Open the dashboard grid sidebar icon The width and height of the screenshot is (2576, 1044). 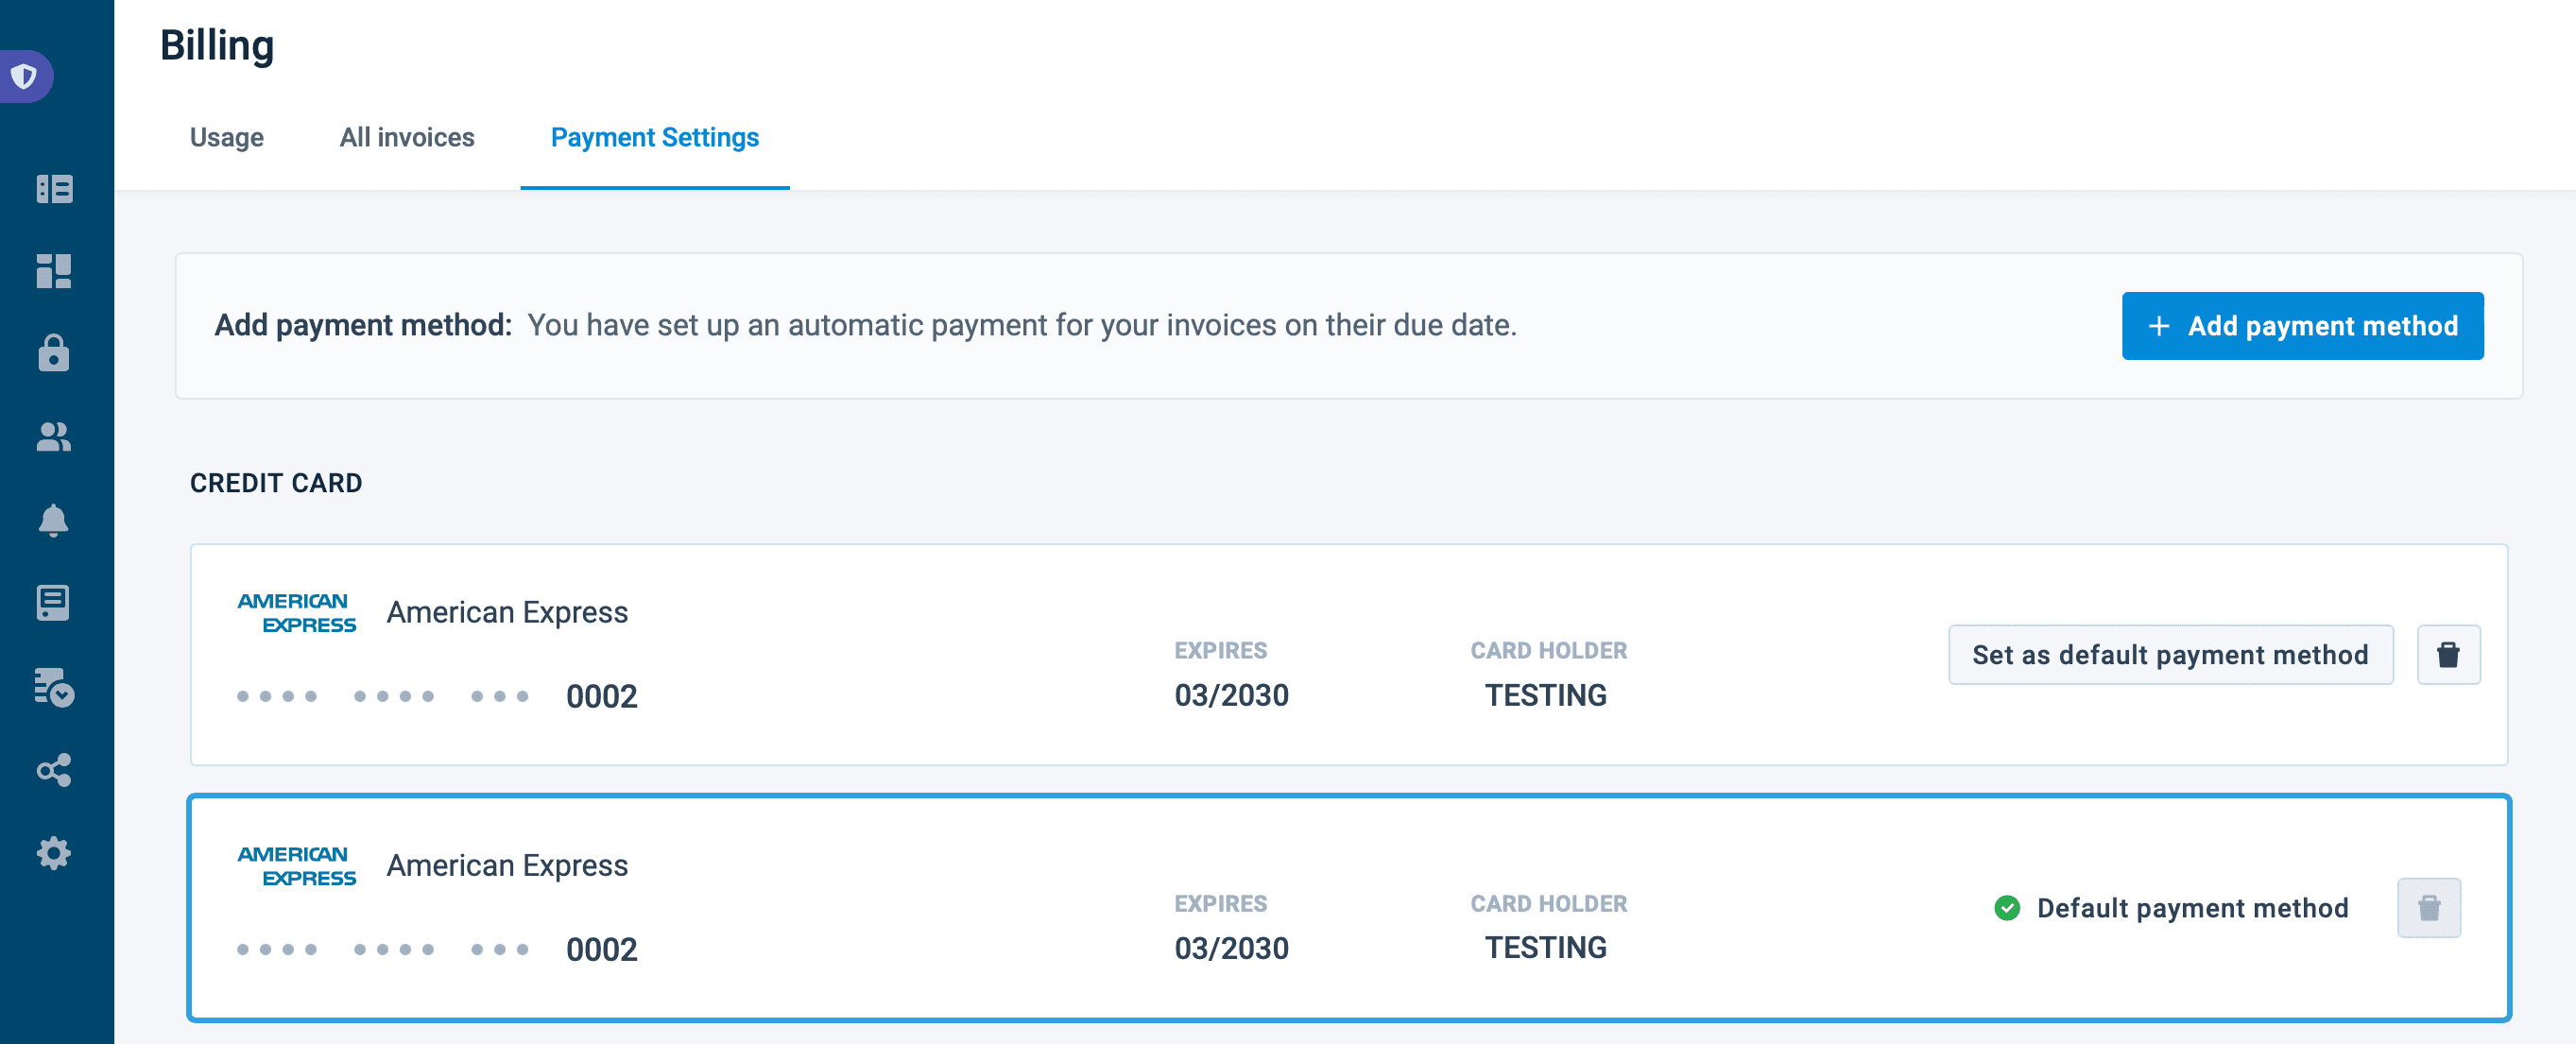click(54, 271)
